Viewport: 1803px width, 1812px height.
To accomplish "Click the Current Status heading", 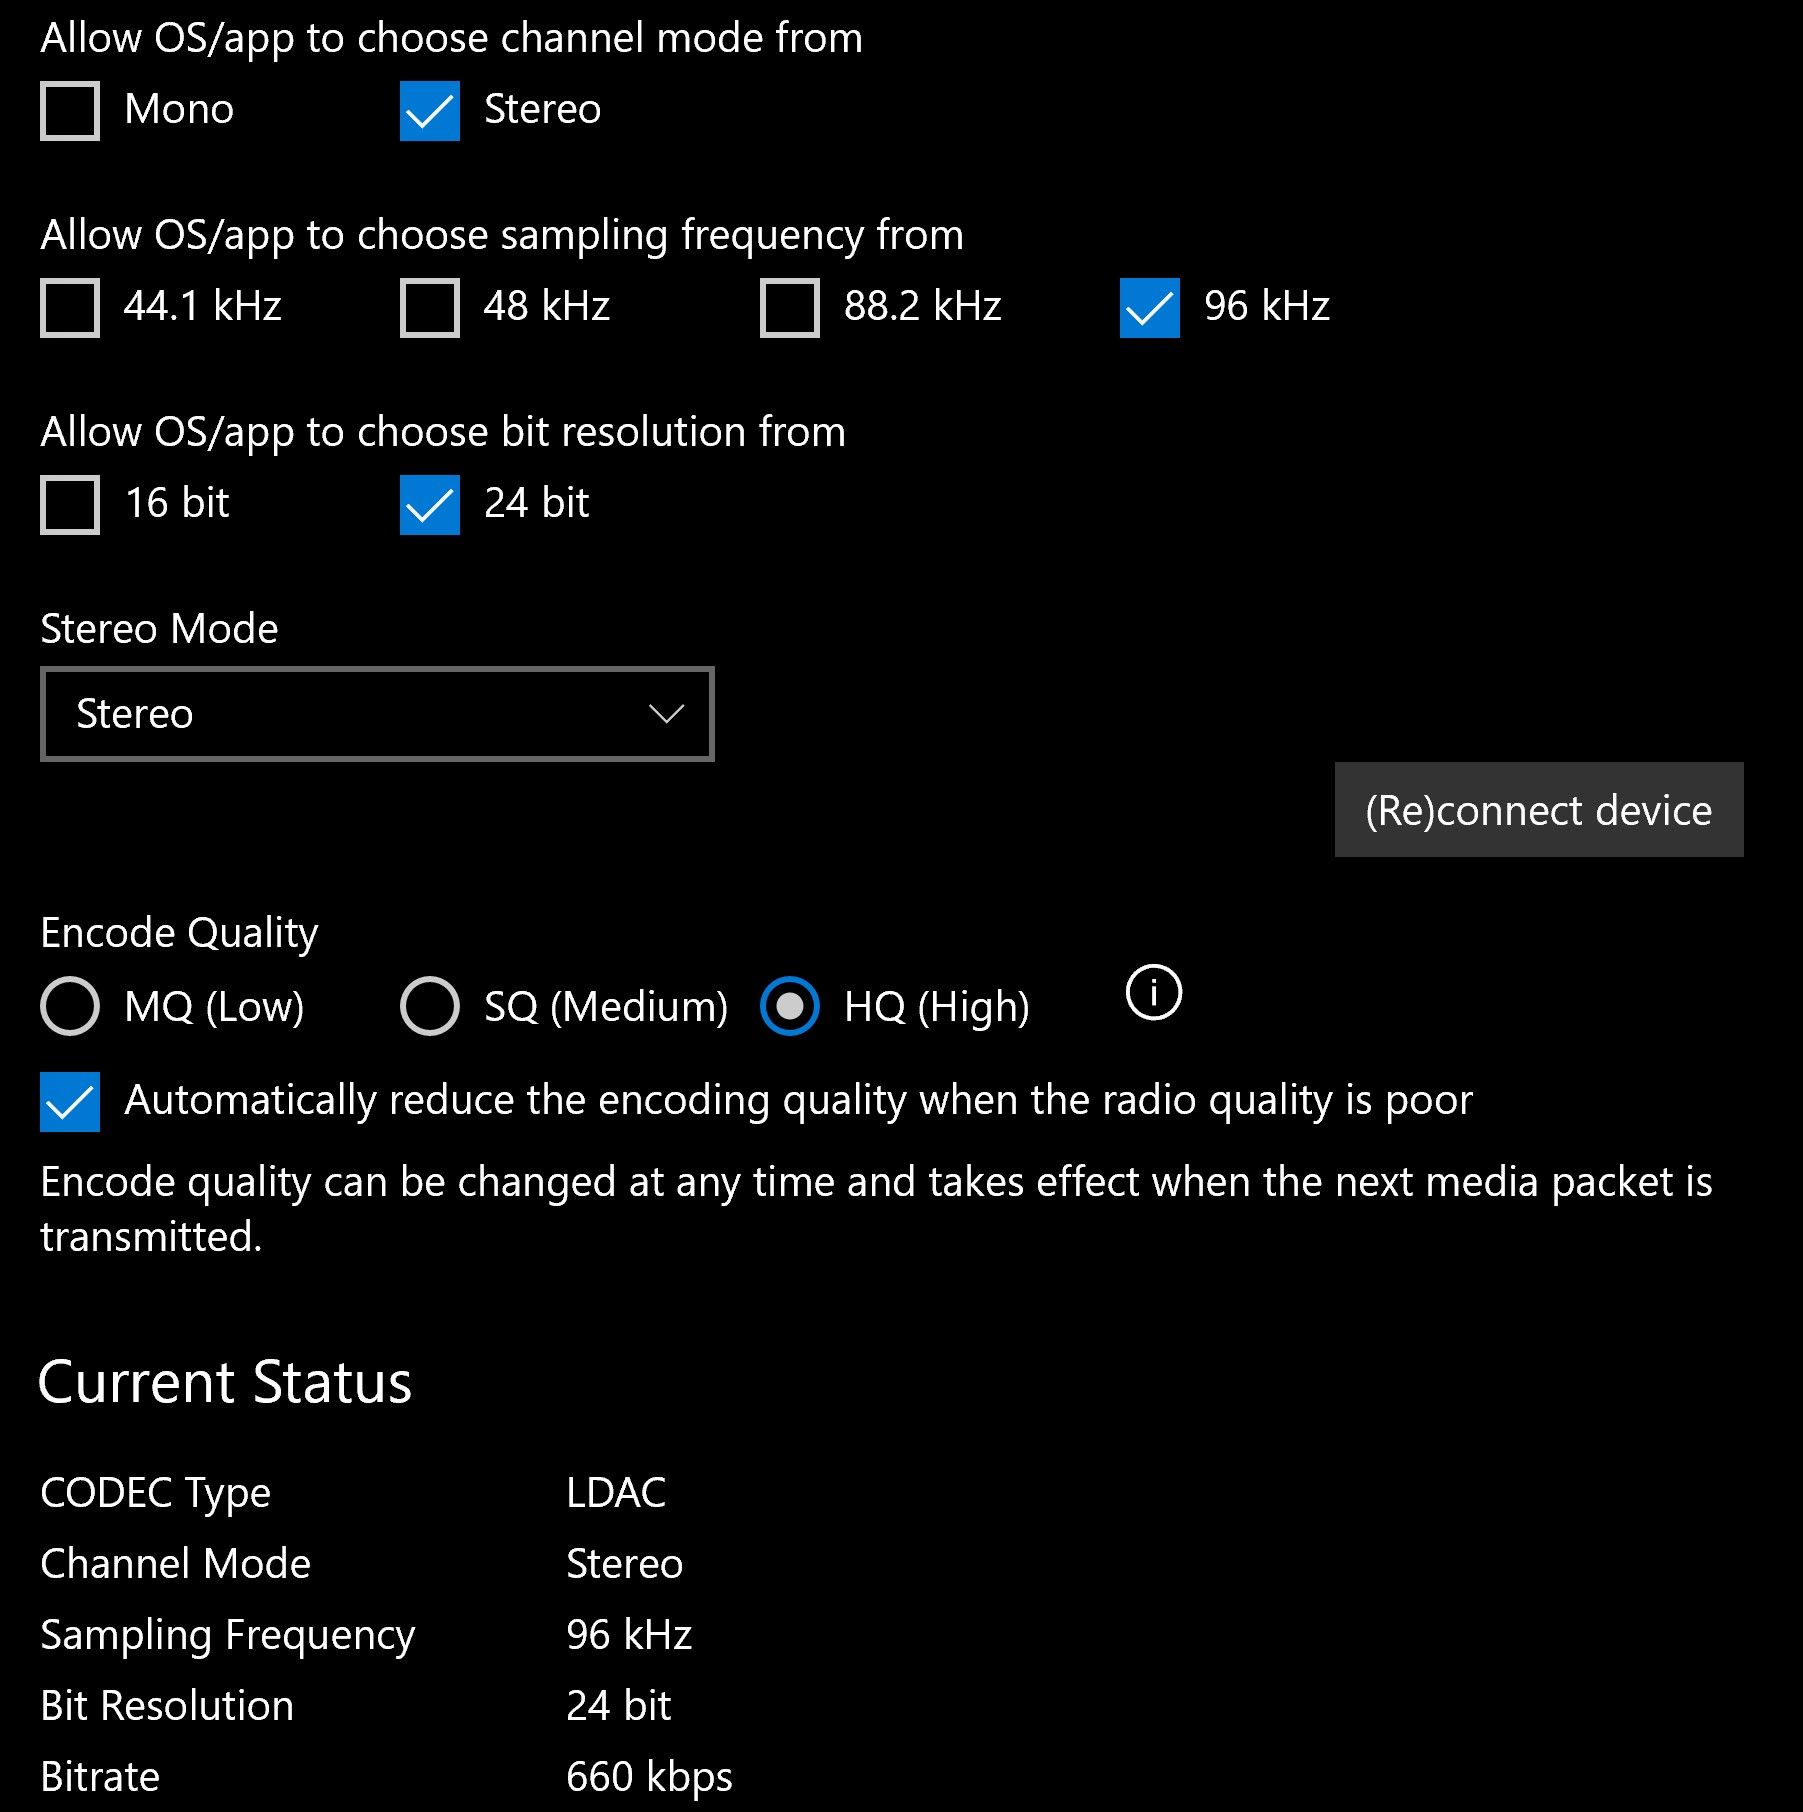I will click(225, 1383).
